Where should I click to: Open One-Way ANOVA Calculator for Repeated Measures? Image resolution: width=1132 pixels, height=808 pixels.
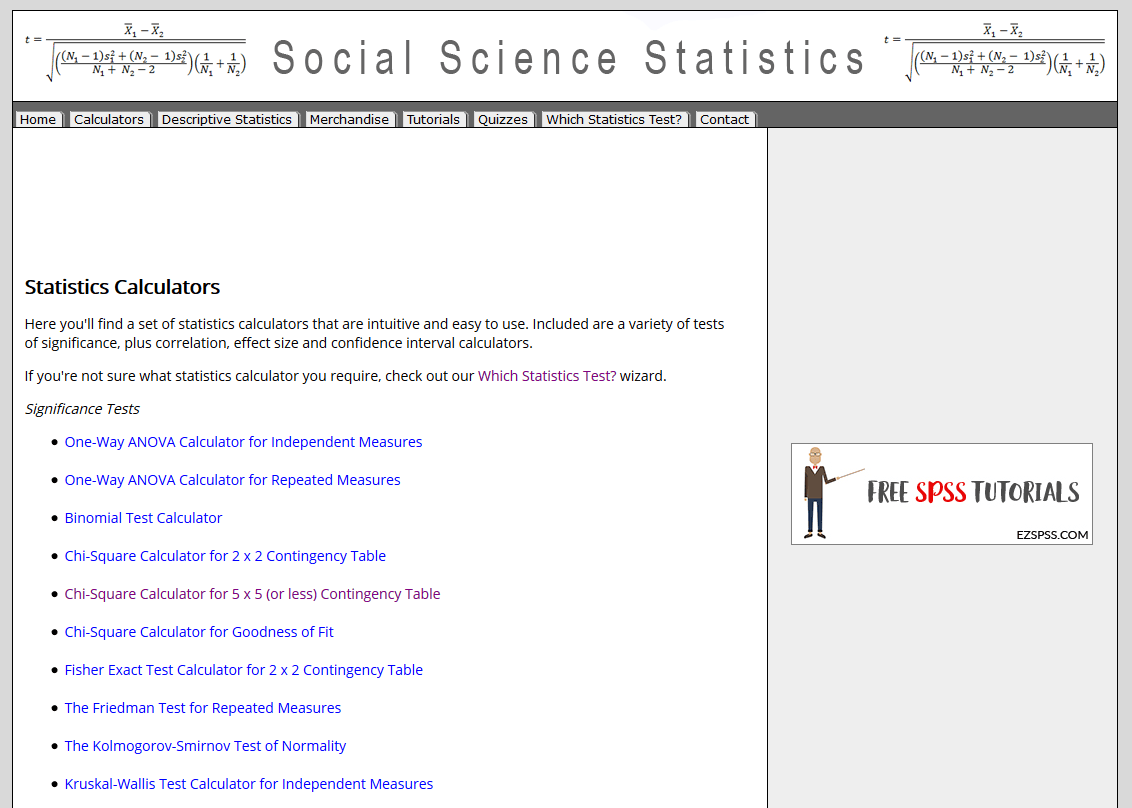click(232, 480)
